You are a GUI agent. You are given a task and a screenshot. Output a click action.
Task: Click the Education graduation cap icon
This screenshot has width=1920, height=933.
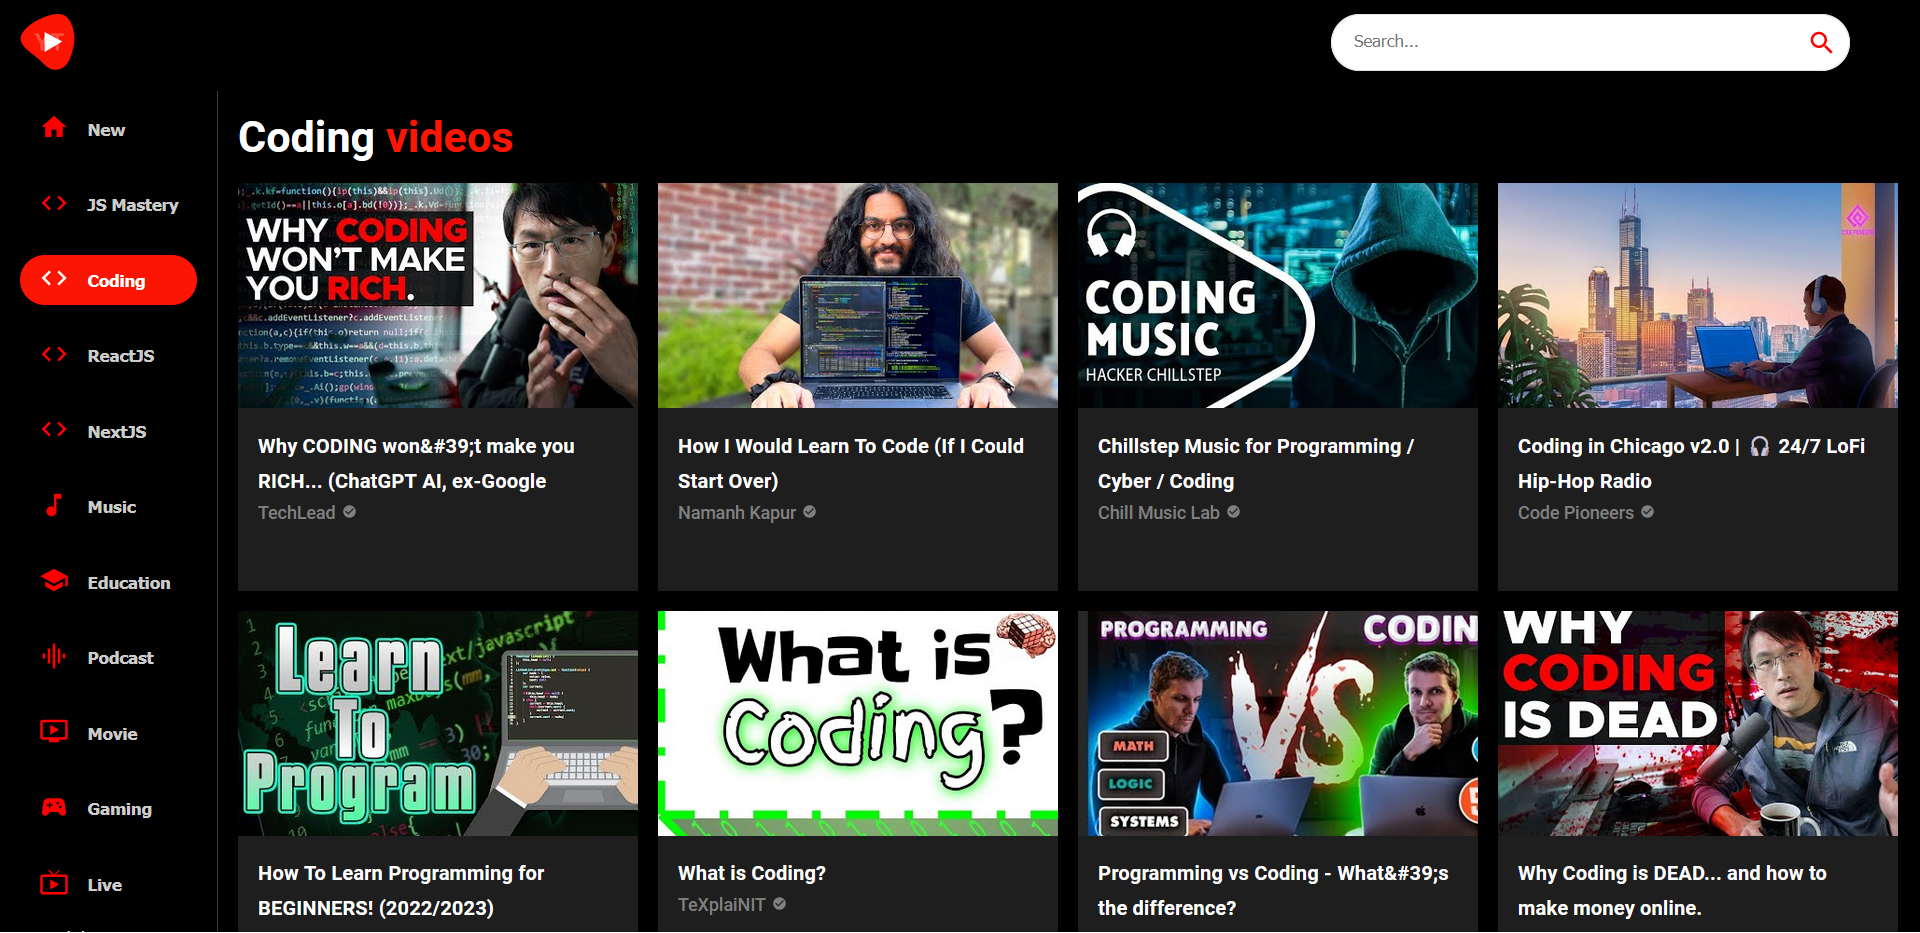pos(54,581)
